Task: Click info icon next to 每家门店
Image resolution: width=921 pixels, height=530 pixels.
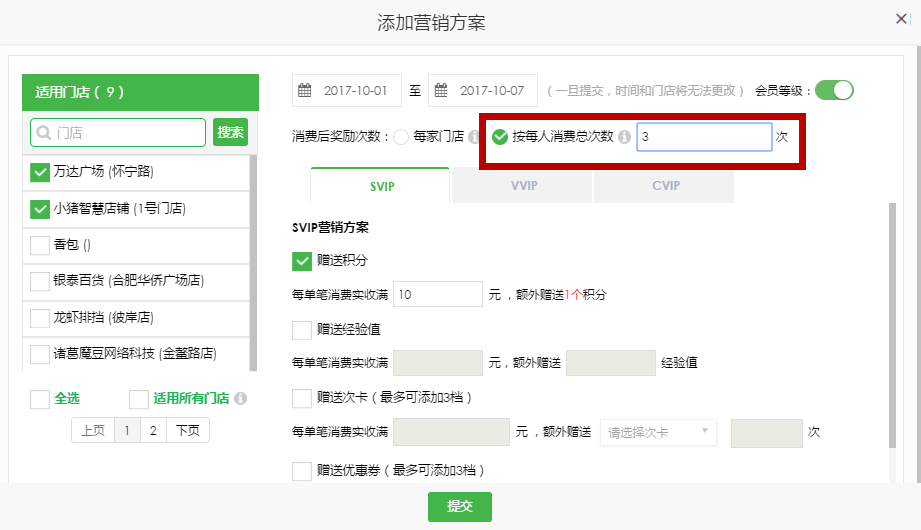Action: coord(474,137)
